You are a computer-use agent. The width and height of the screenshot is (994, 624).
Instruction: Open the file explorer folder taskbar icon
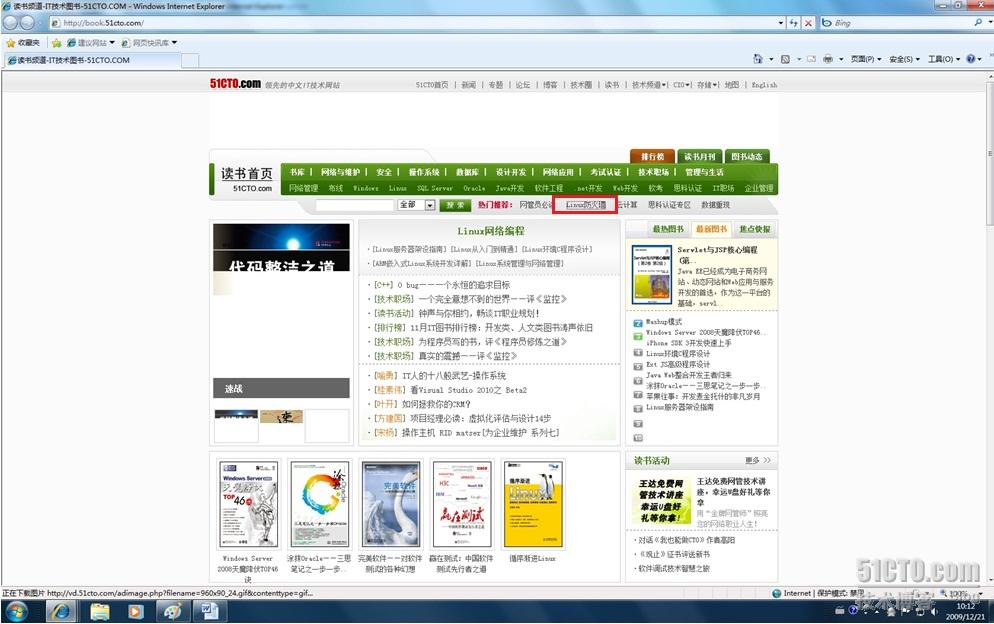(x=100, y=611)
